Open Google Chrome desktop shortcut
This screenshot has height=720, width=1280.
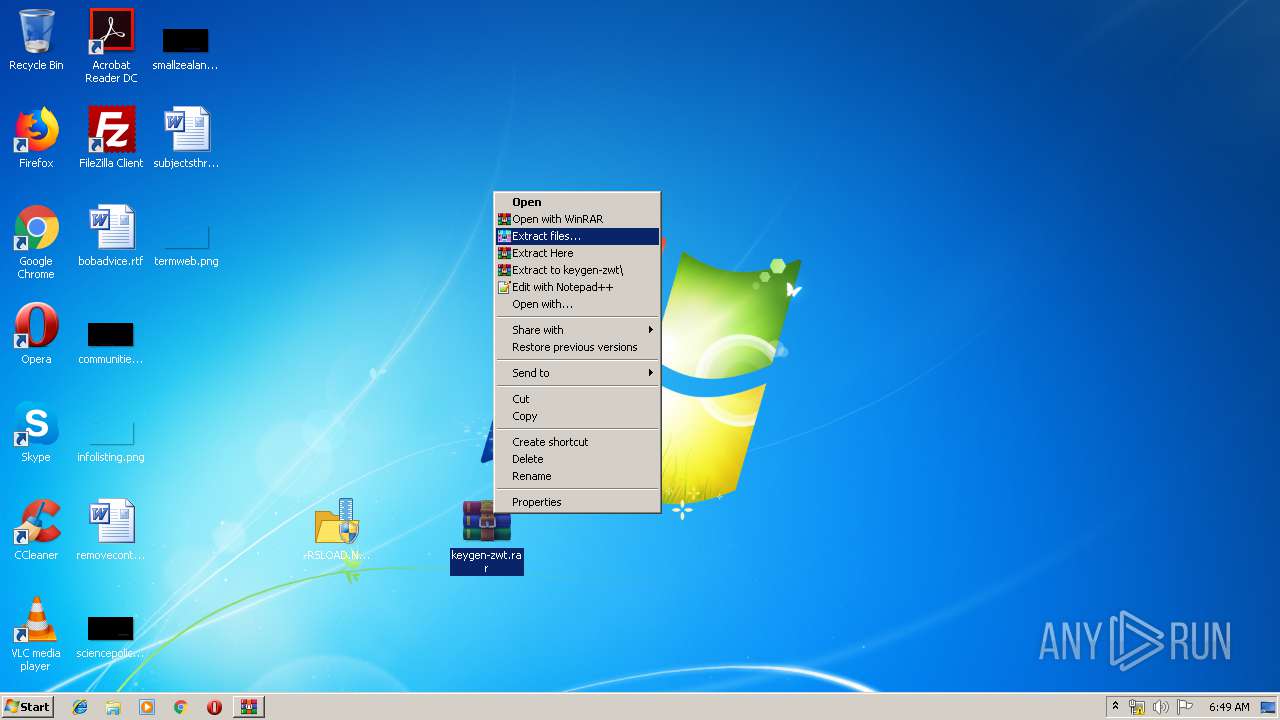[36, 242]
